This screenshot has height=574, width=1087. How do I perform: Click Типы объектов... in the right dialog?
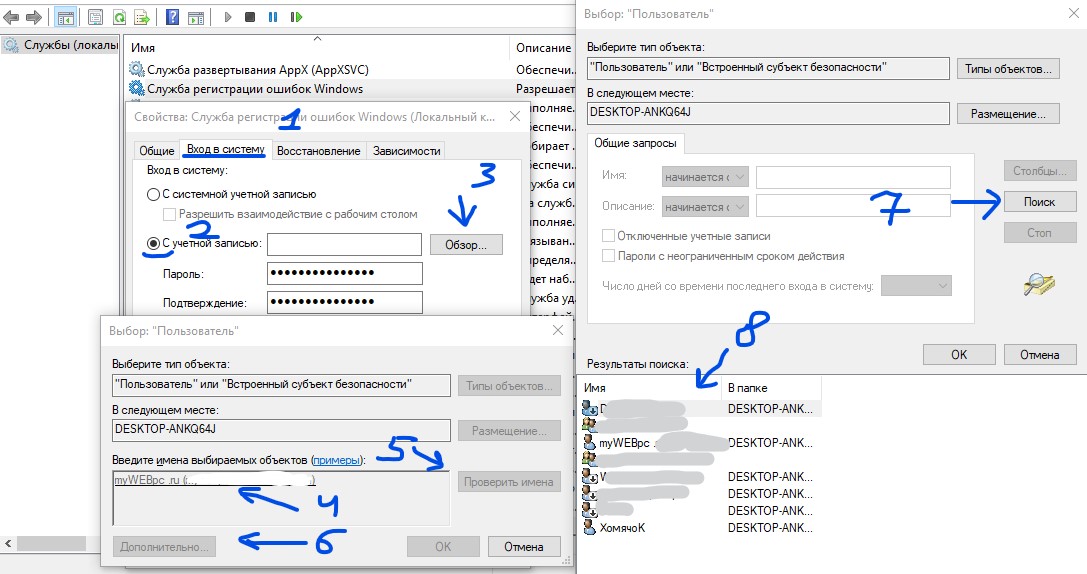pos(1008,69)
